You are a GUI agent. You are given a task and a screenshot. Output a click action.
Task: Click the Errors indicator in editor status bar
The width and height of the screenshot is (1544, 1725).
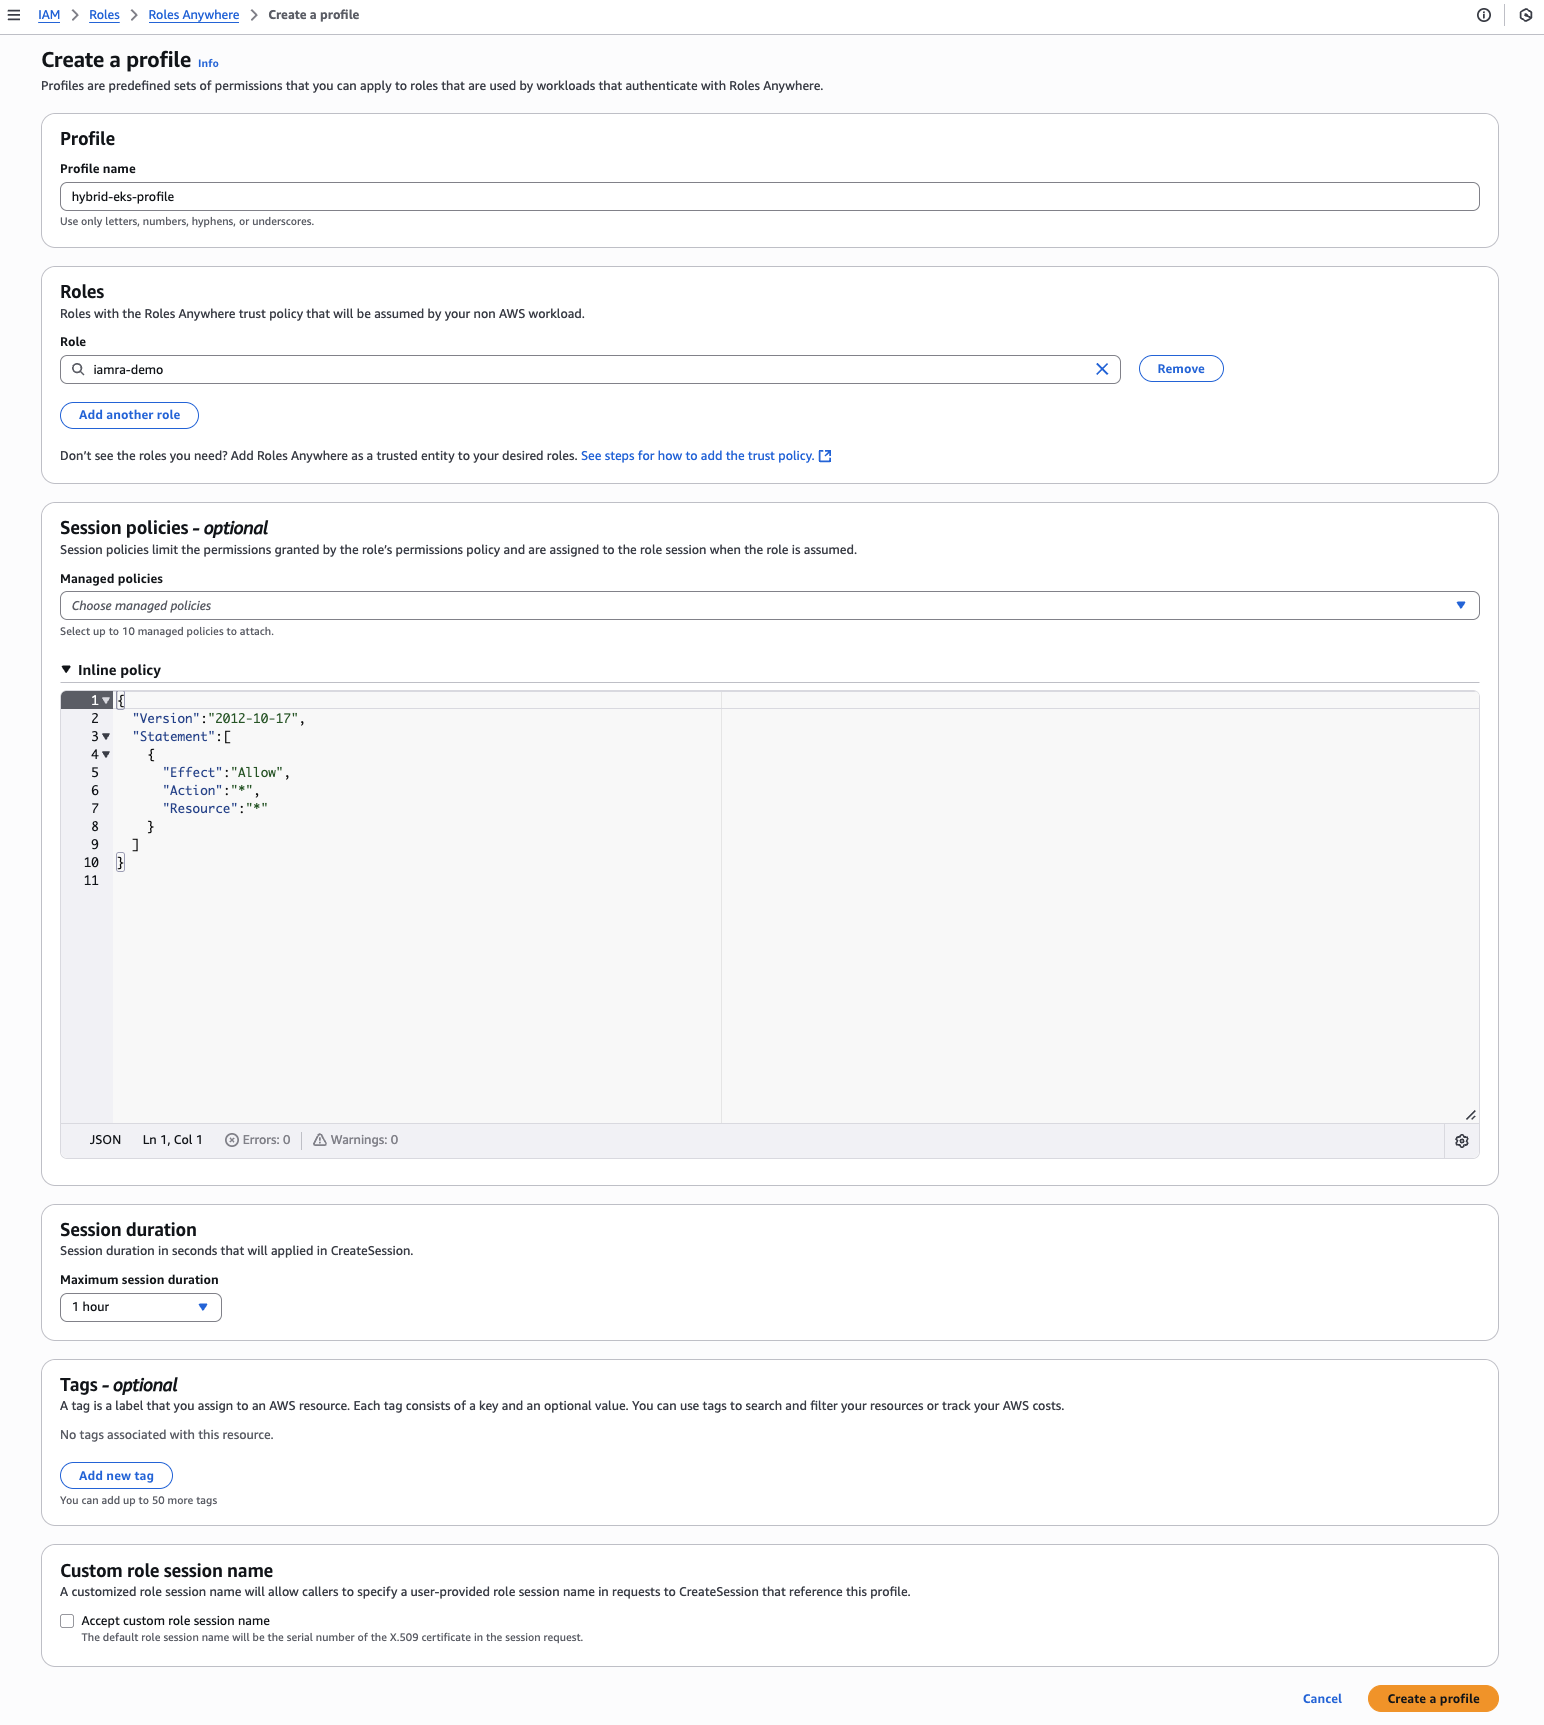(258, 1140)
